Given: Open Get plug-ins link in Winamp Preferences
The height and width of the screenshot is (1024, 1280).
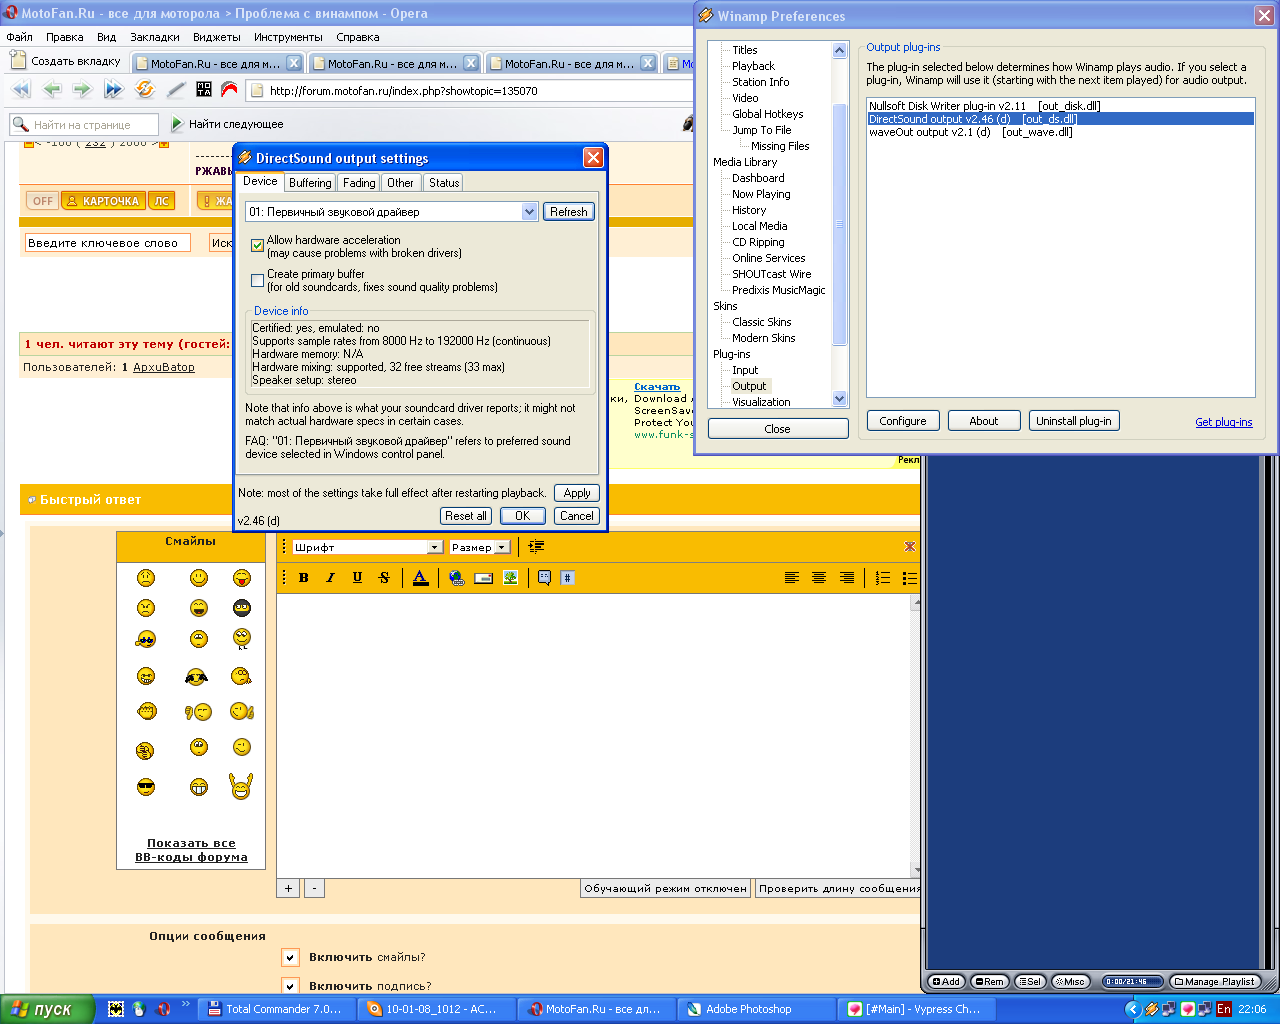Looking at the screenshot, I should tap(1224, 422).
